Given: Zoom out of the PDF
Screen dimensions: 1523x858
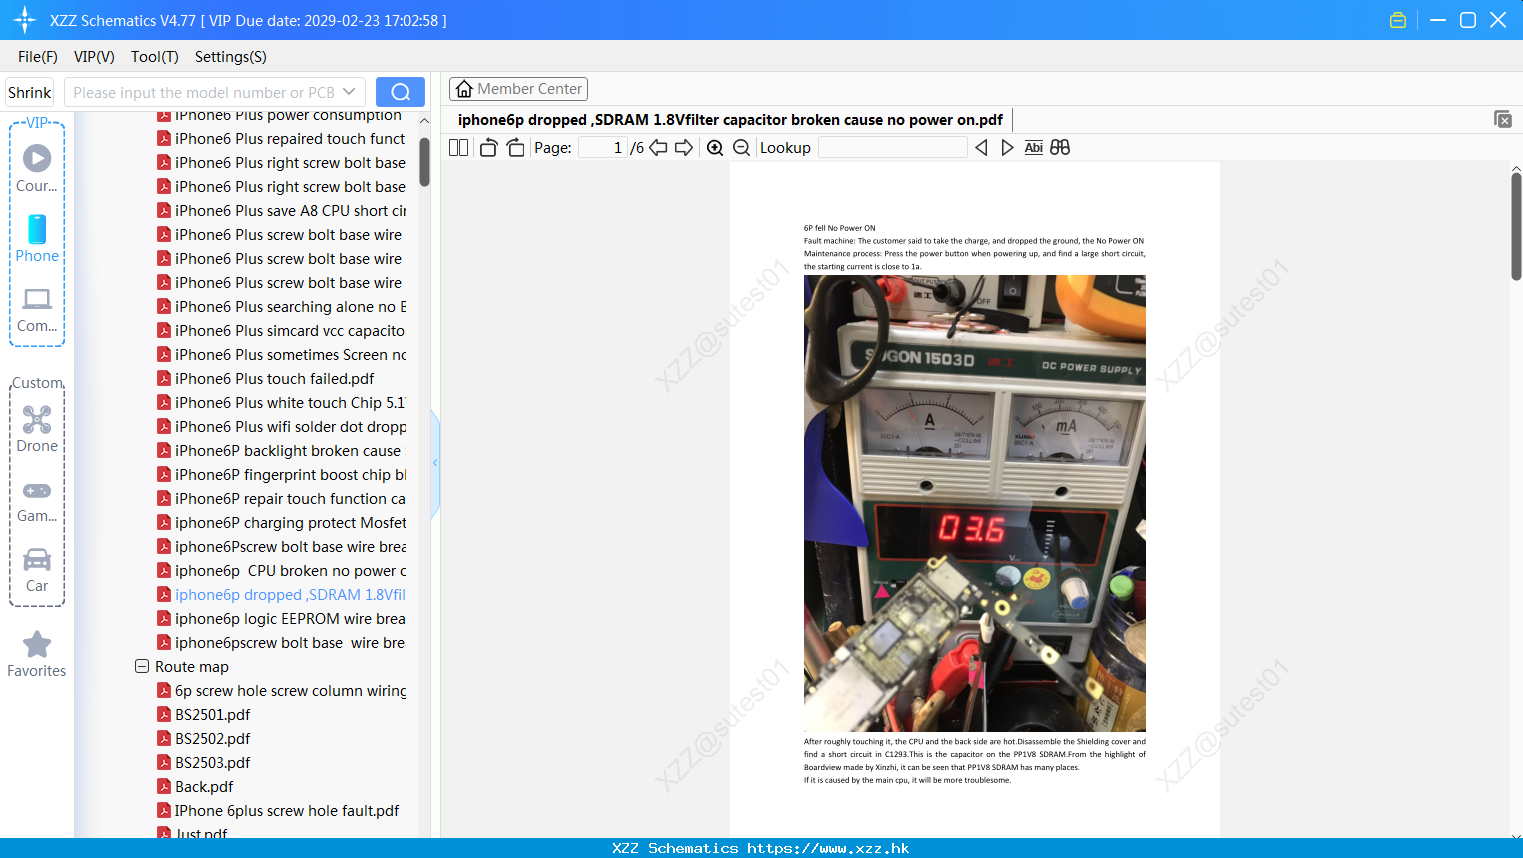Looking at the screenshot, I should click(741, 147).
